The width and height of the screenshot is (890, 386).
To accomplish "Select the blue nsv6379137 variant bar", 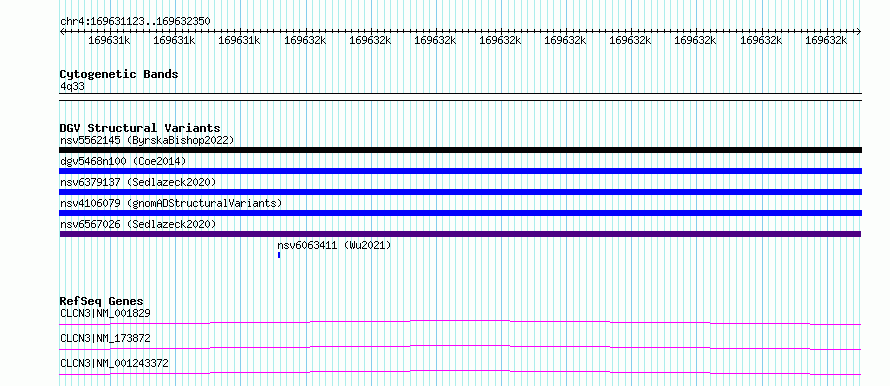I will click(x=460, y=192).
